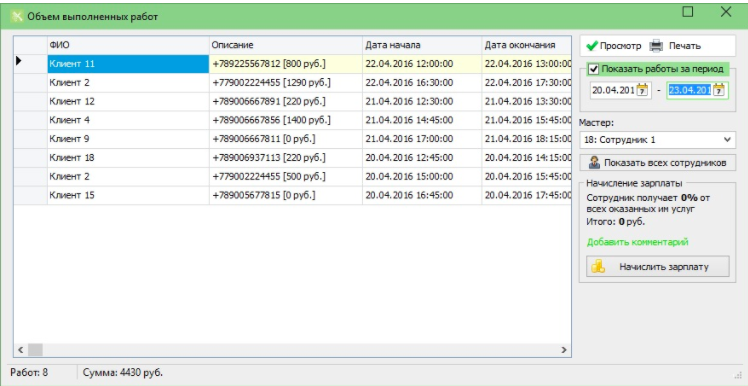Image resolution: width=748 pixels, height=386 pixels.
Task: Click the employee icon on Показать всех сотрудников
Action: (594, 163)
